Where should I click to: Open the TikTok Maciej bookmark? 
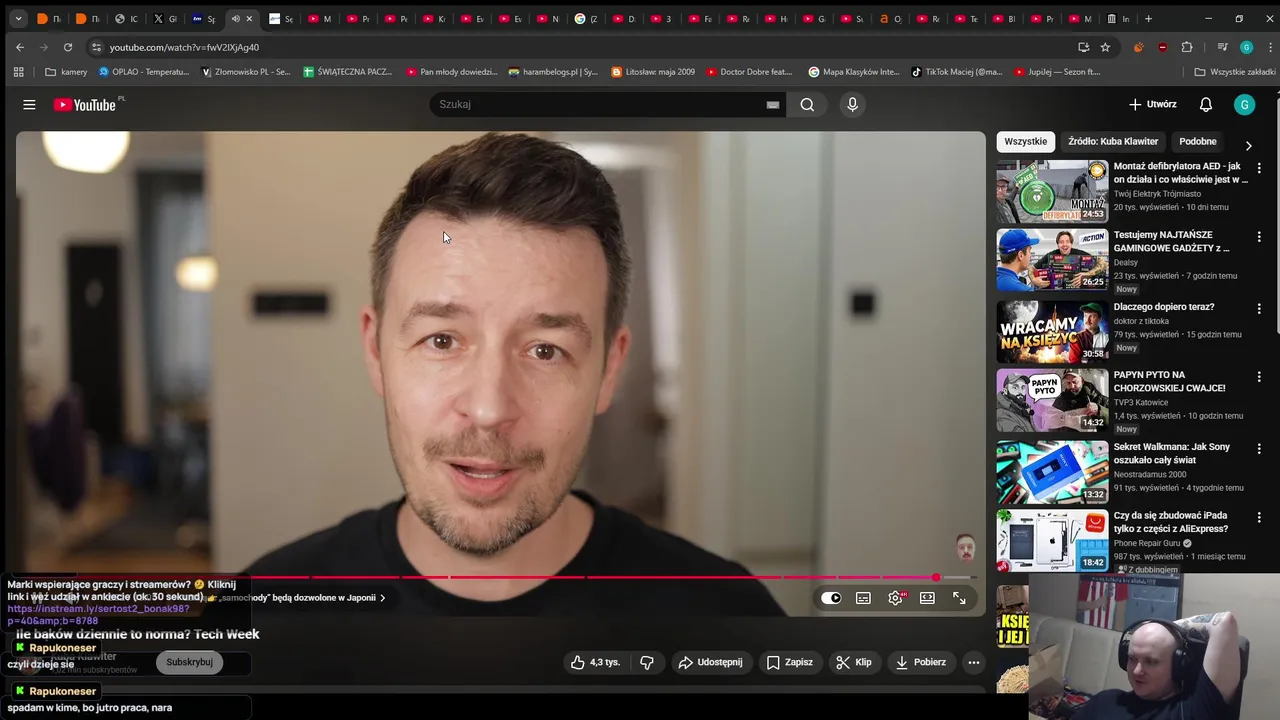[956, 72]
